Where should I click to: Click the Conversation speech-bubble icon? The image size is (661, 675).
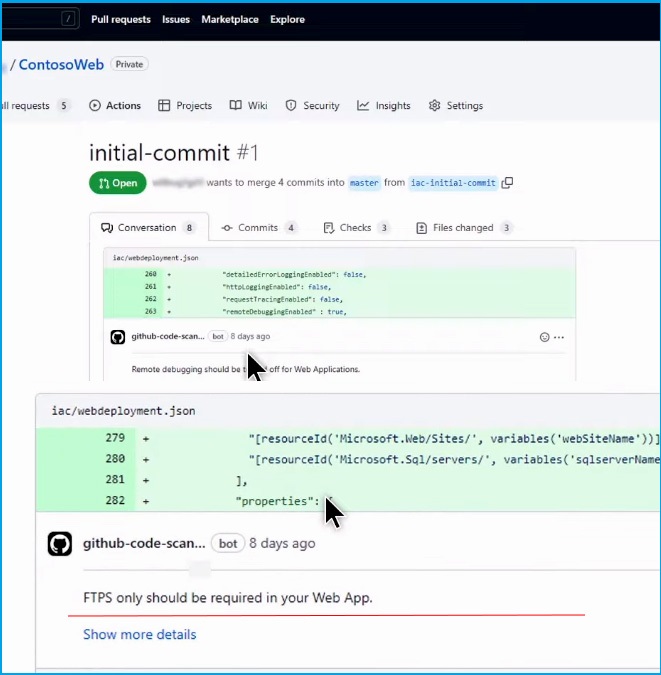[107, 228]
